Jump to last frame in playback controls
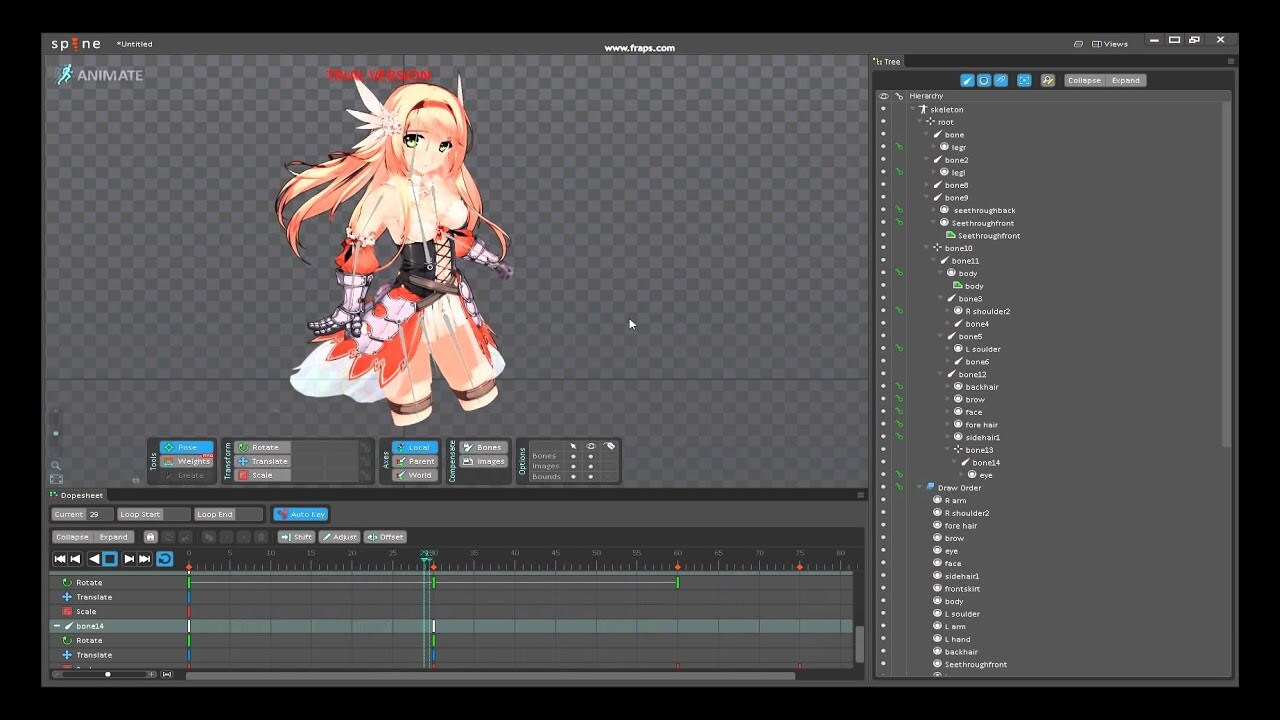 [x=145, y=559]
